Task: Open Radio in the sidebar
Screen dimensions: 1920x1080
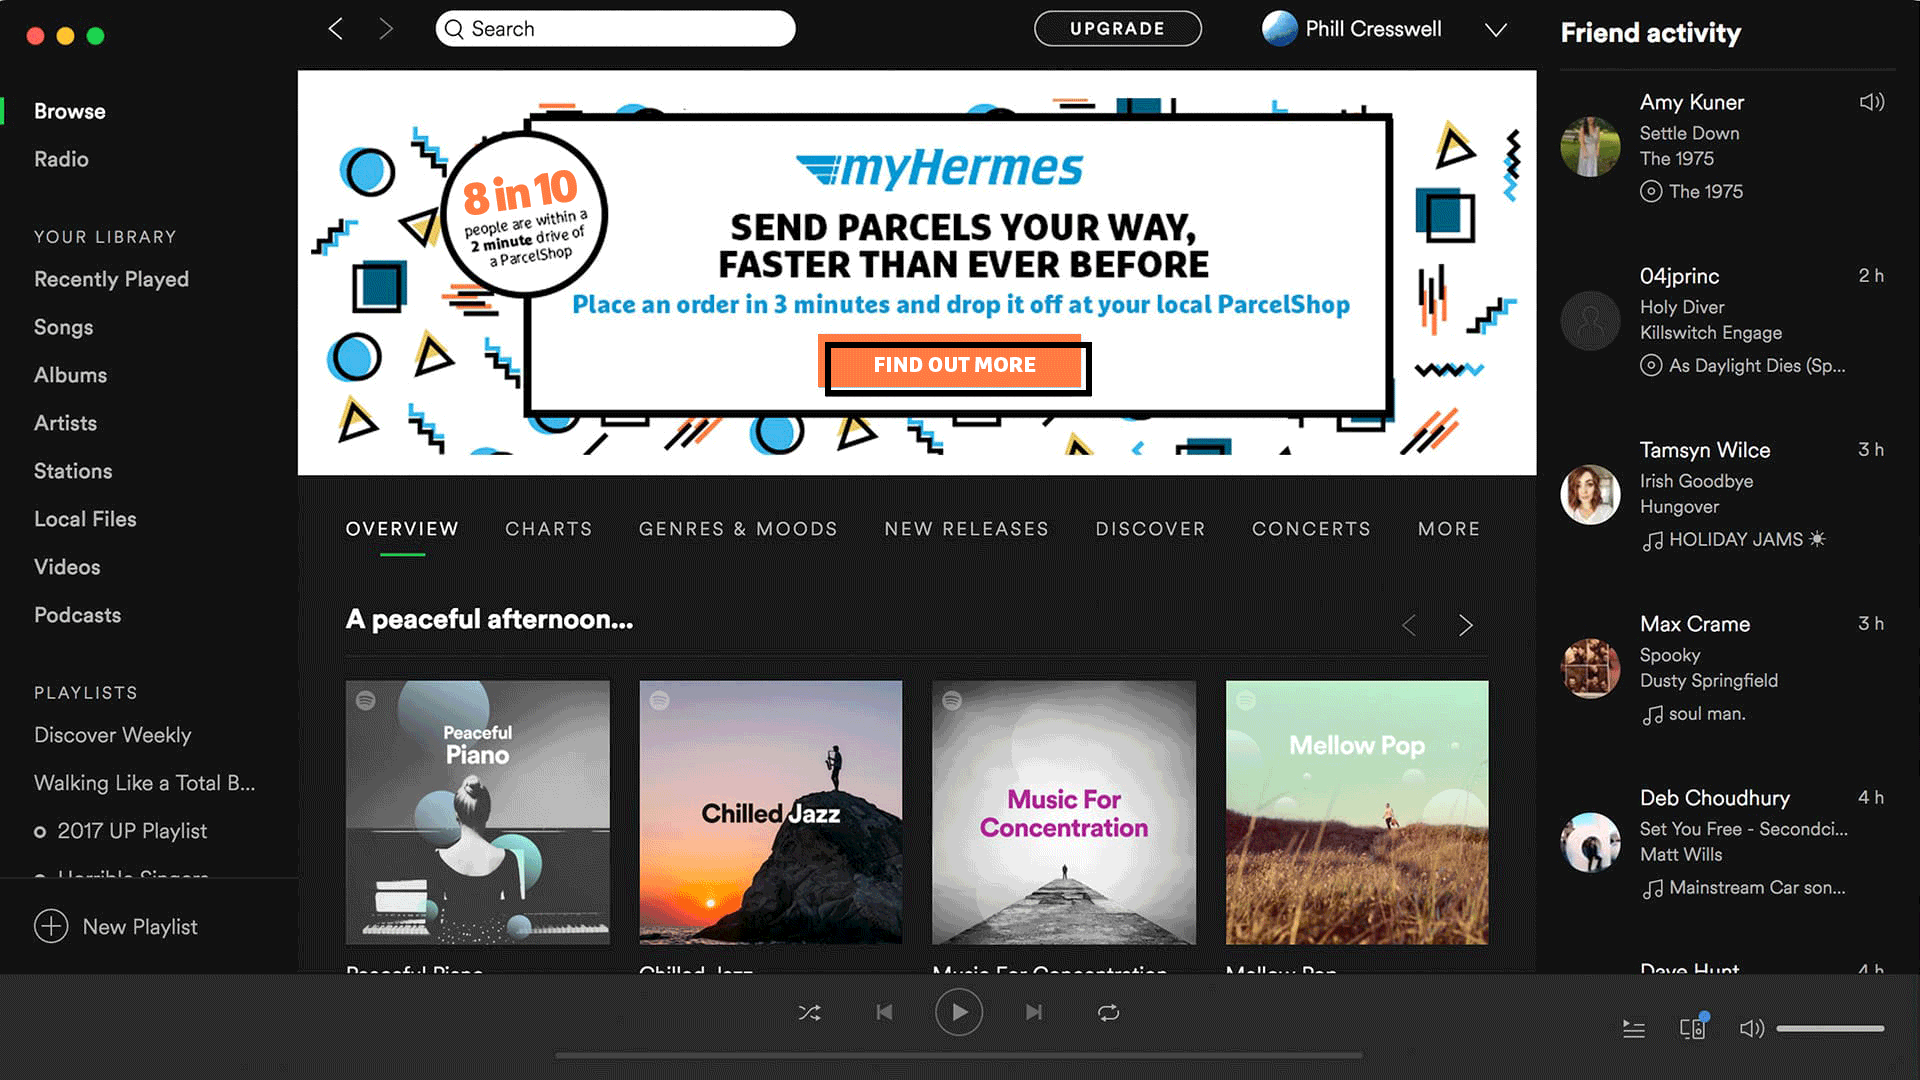Action: 61,159
